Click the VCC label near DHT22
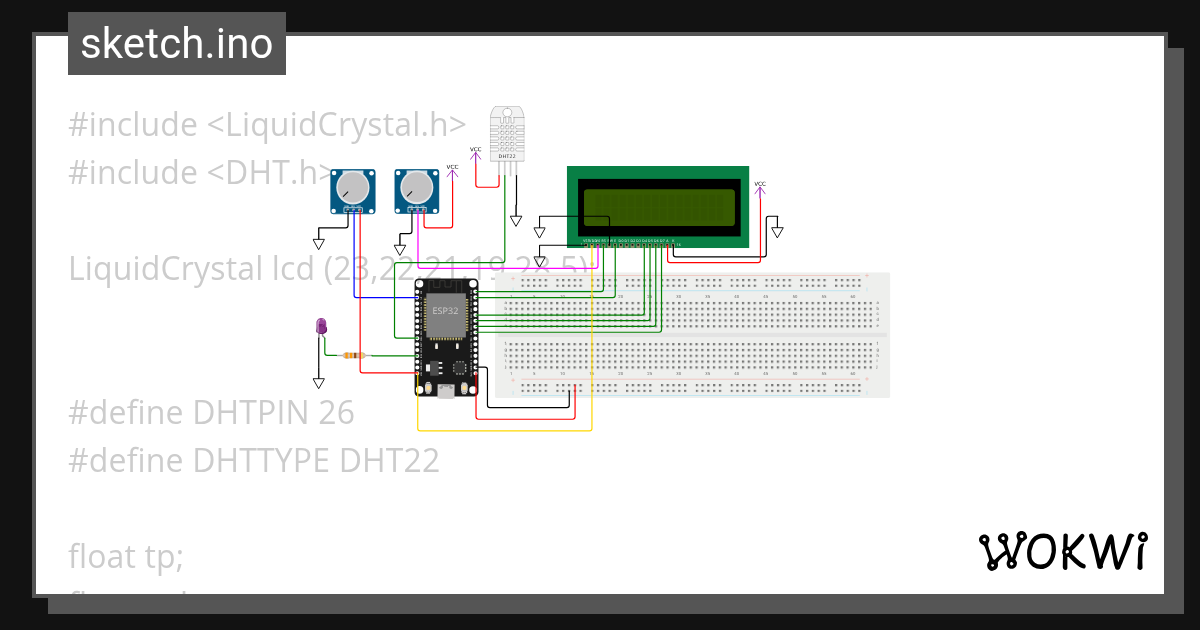Viewport: 1200px width, 630px height. (476, 150)
